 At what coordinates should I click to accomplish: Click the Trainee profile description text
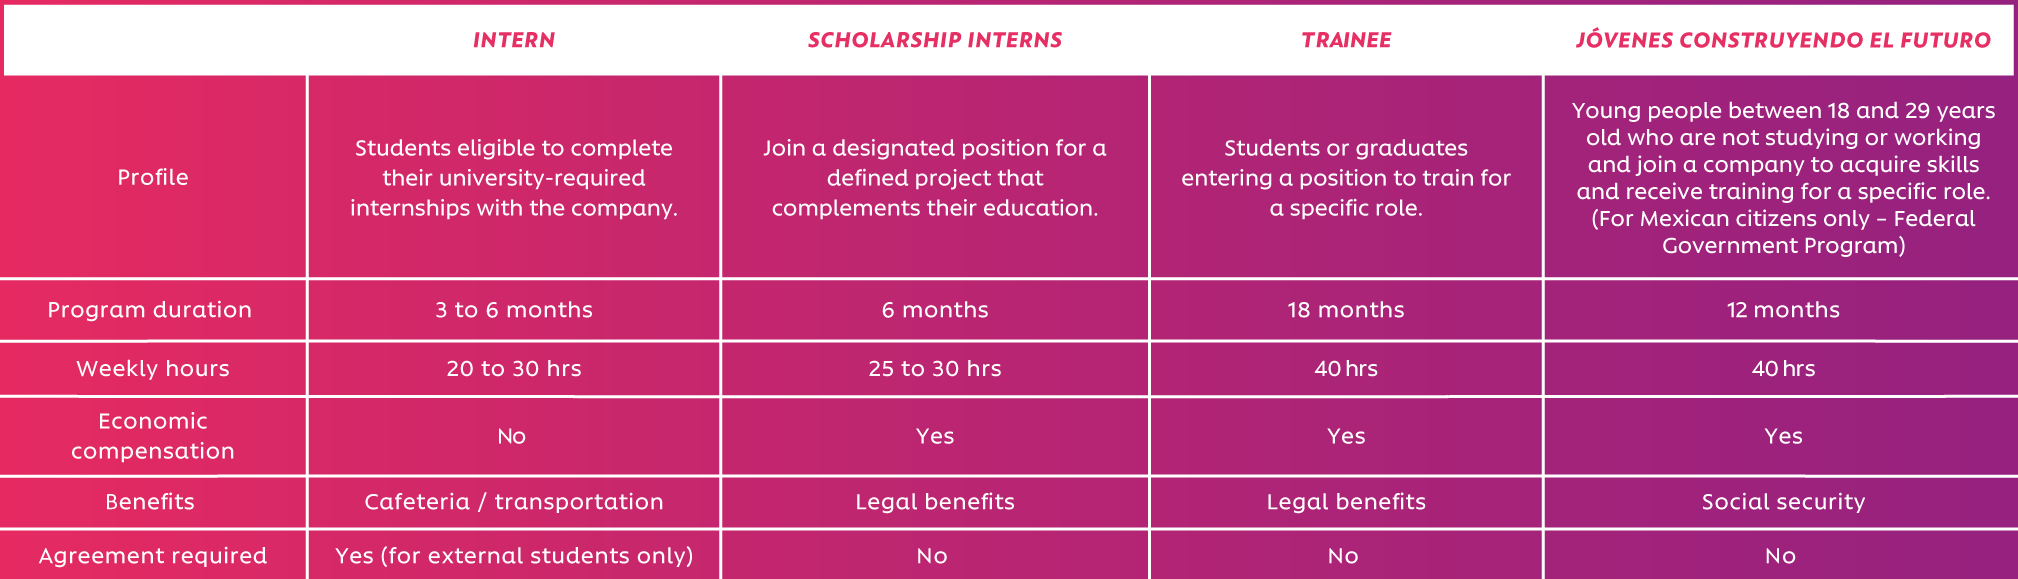(x=1346, y=178)
